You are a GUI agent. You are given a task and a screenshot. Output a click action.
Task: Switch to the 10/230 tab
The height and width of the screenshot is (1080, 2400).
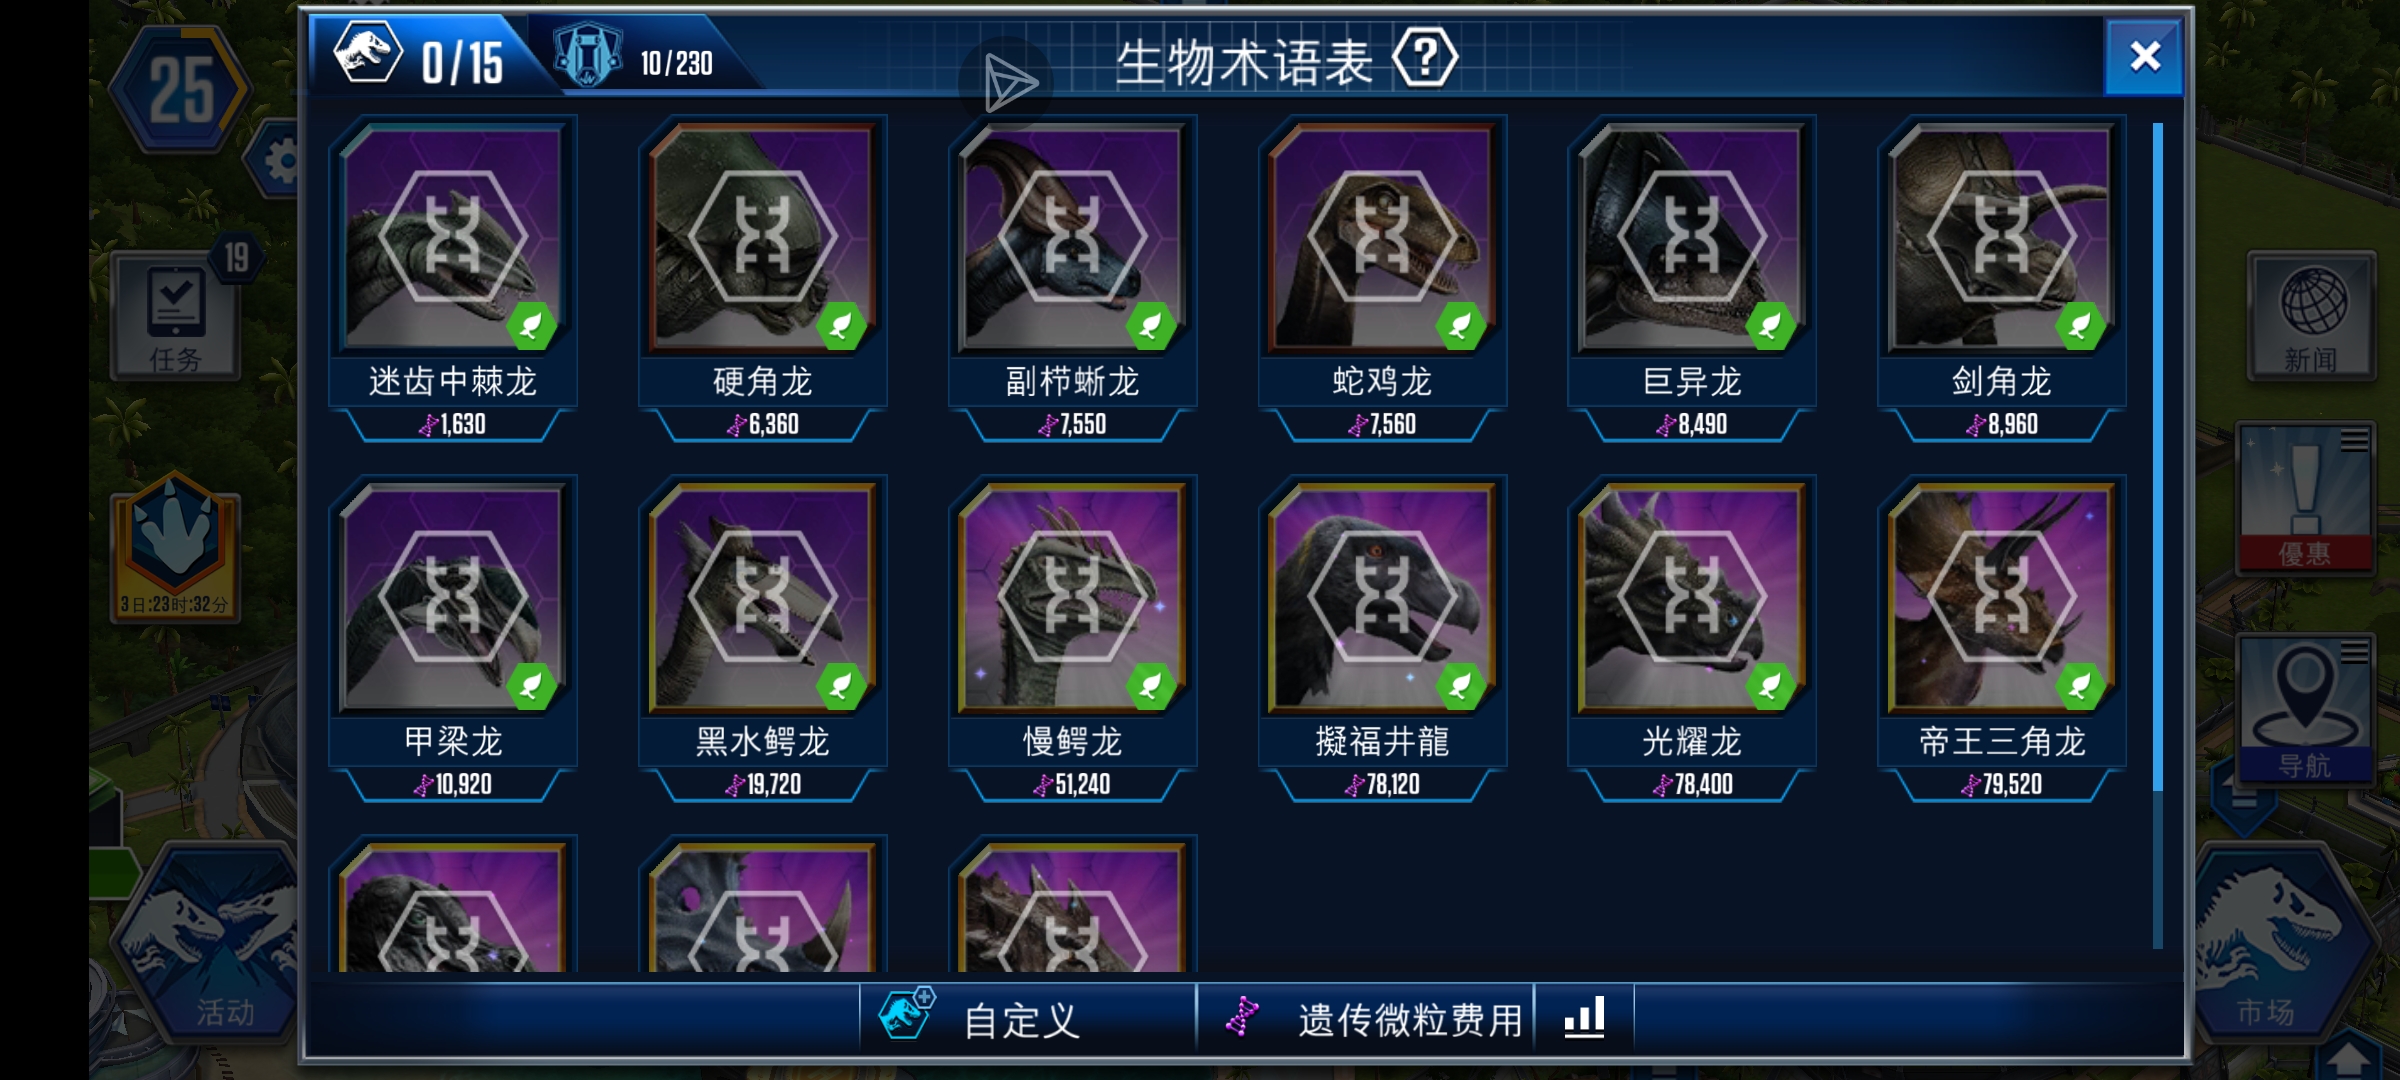tap(635, 60)
